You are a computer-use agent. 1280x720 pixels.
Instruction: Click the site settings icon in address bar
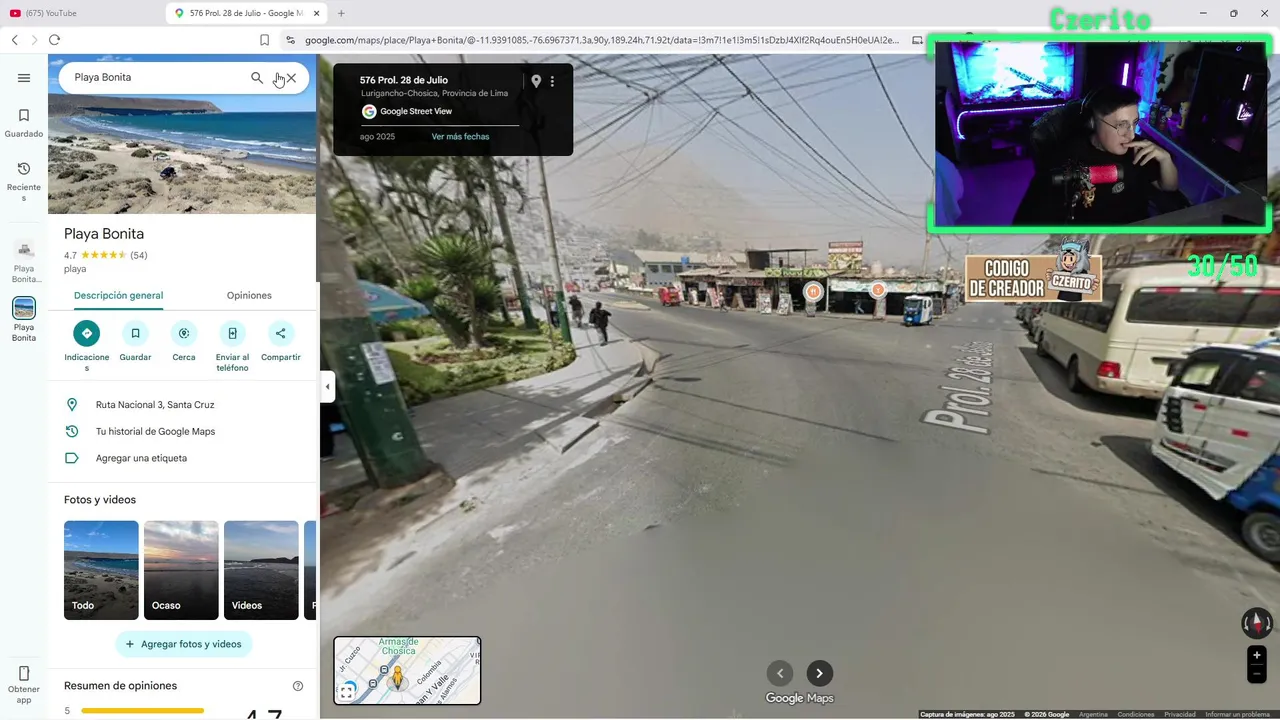(x=290, y=40)
